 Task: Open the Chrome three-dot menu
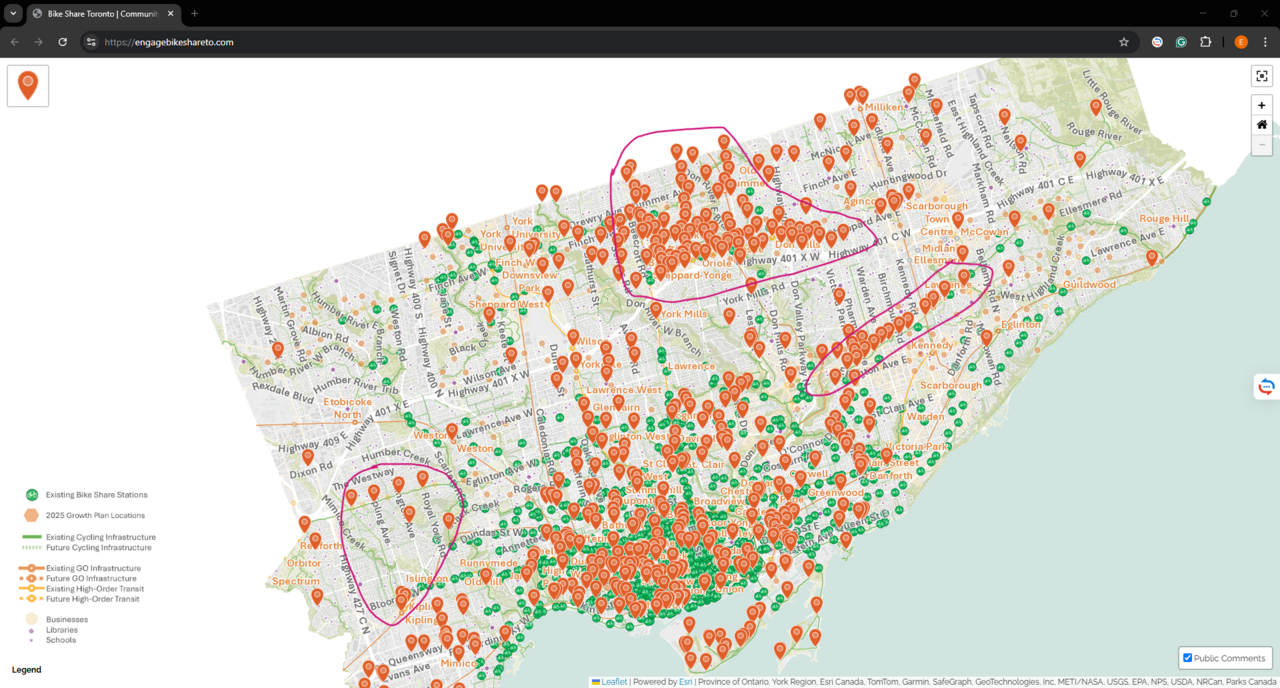1265,42
